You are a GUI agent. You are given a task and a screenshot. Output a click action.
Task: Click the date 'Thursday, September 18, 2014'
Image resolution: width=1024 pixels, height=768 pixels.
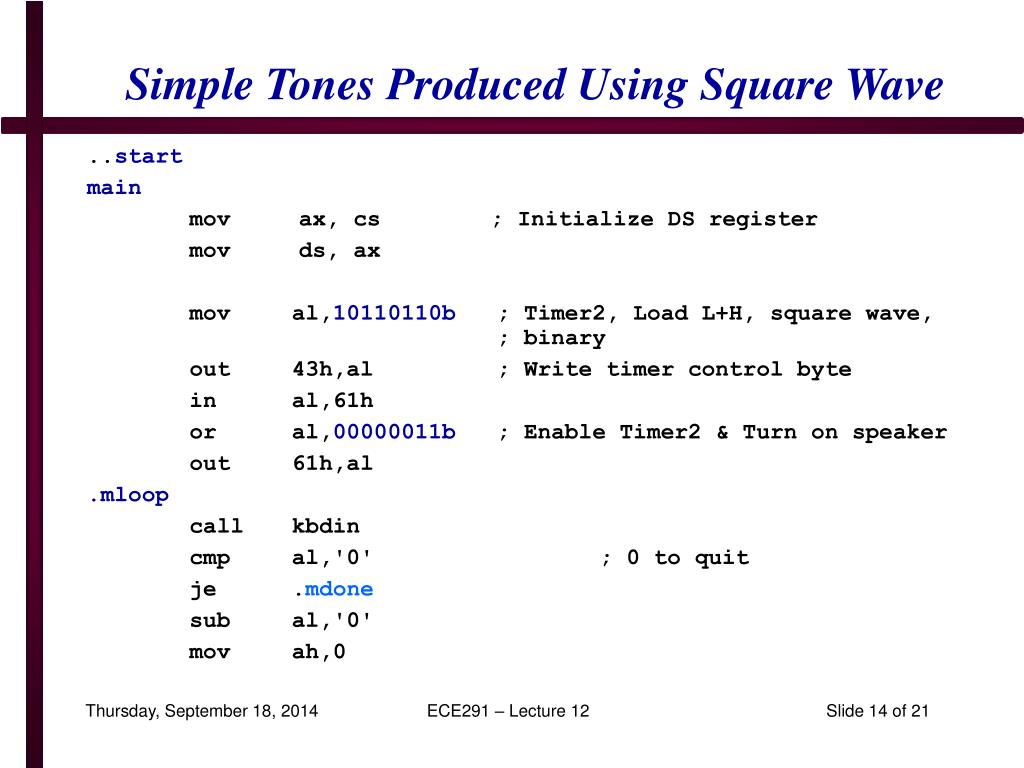click(202, 711)
